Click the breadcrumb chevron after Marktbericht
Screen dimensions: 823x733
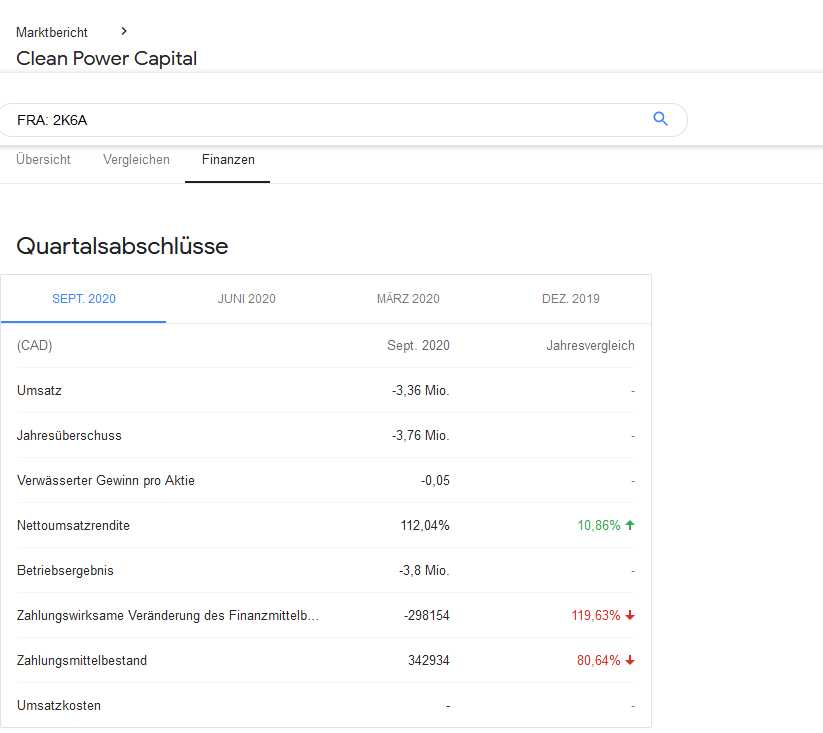click(123, 32)
